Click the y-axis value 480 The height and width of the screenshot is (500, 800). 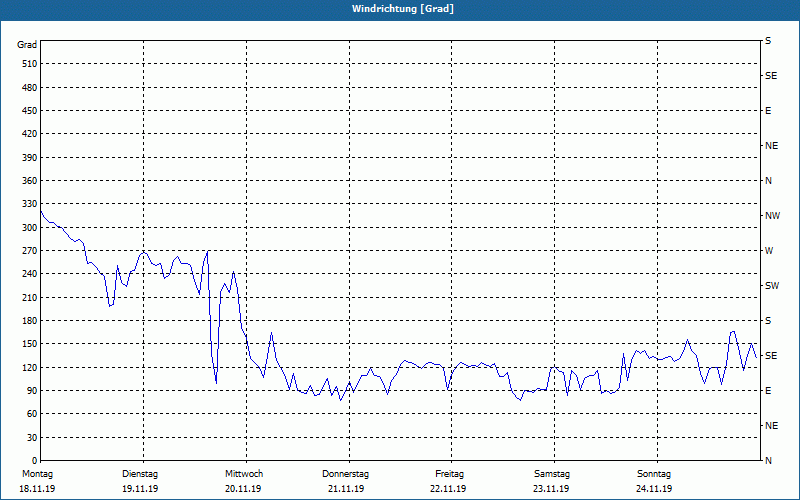(29, 88)
